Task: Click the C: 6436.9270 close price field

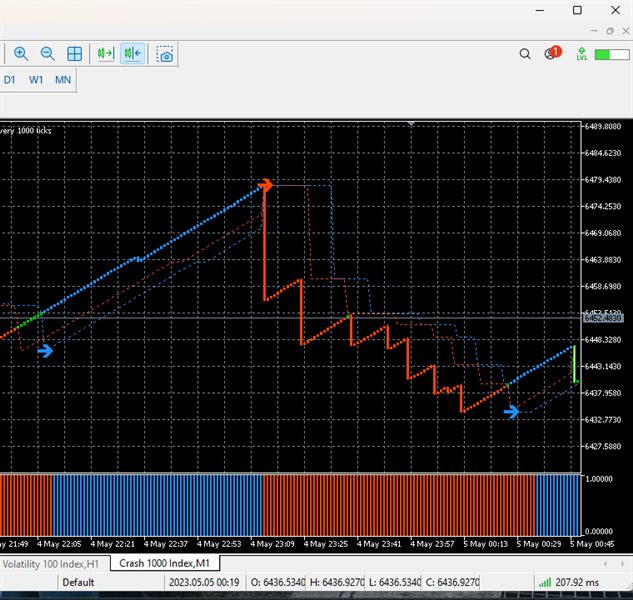Action: point(453,582)
